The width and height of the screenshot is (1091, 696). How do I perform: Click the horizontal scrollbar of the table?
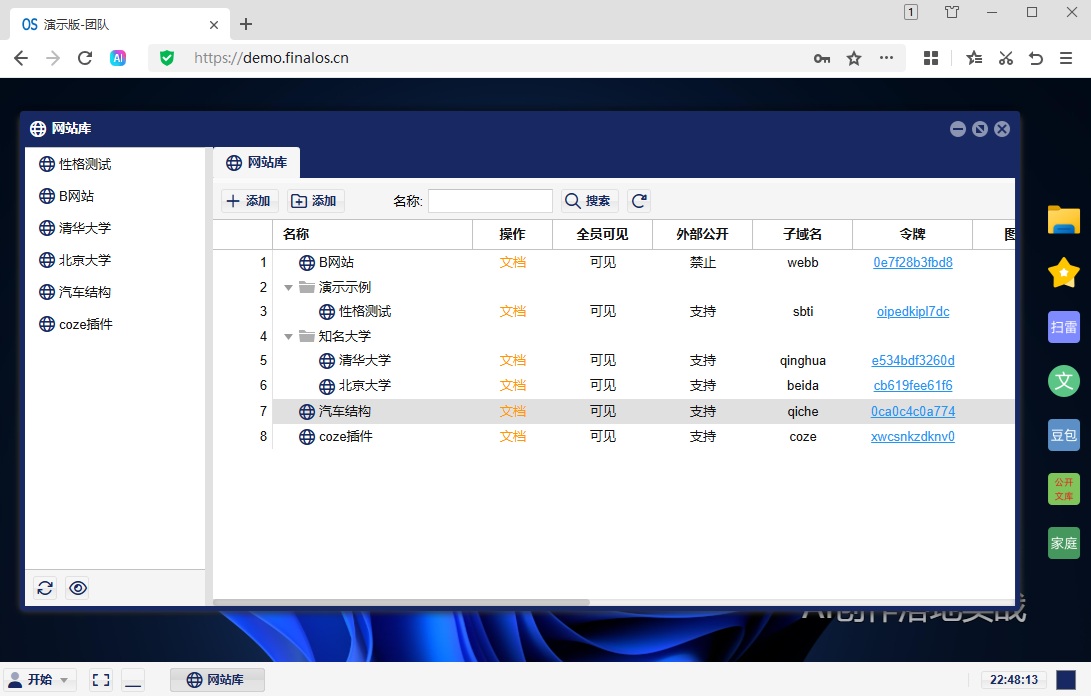click(401, 602)
